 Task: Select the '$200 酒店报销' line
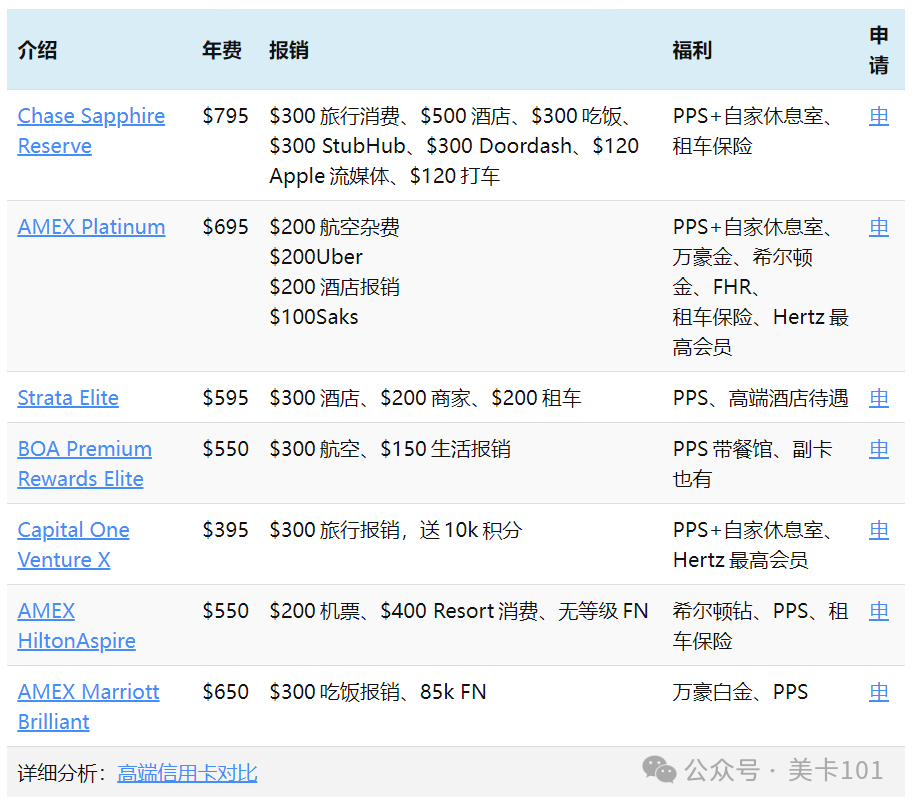point(334,287)
